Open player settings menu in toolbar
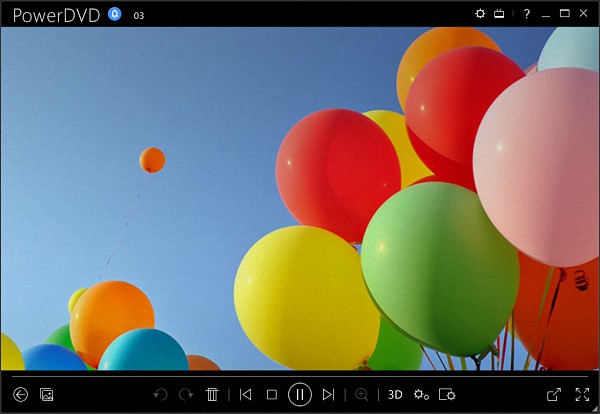The width and height of the screenshot is (600, 414). [447, 395]
